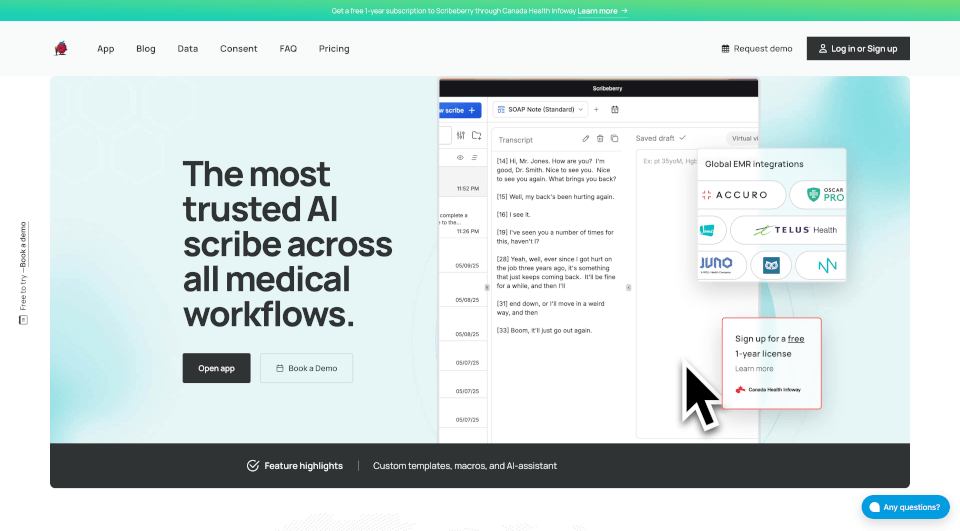Click the edit pencil icon in Transcript header

click(585, 139)
